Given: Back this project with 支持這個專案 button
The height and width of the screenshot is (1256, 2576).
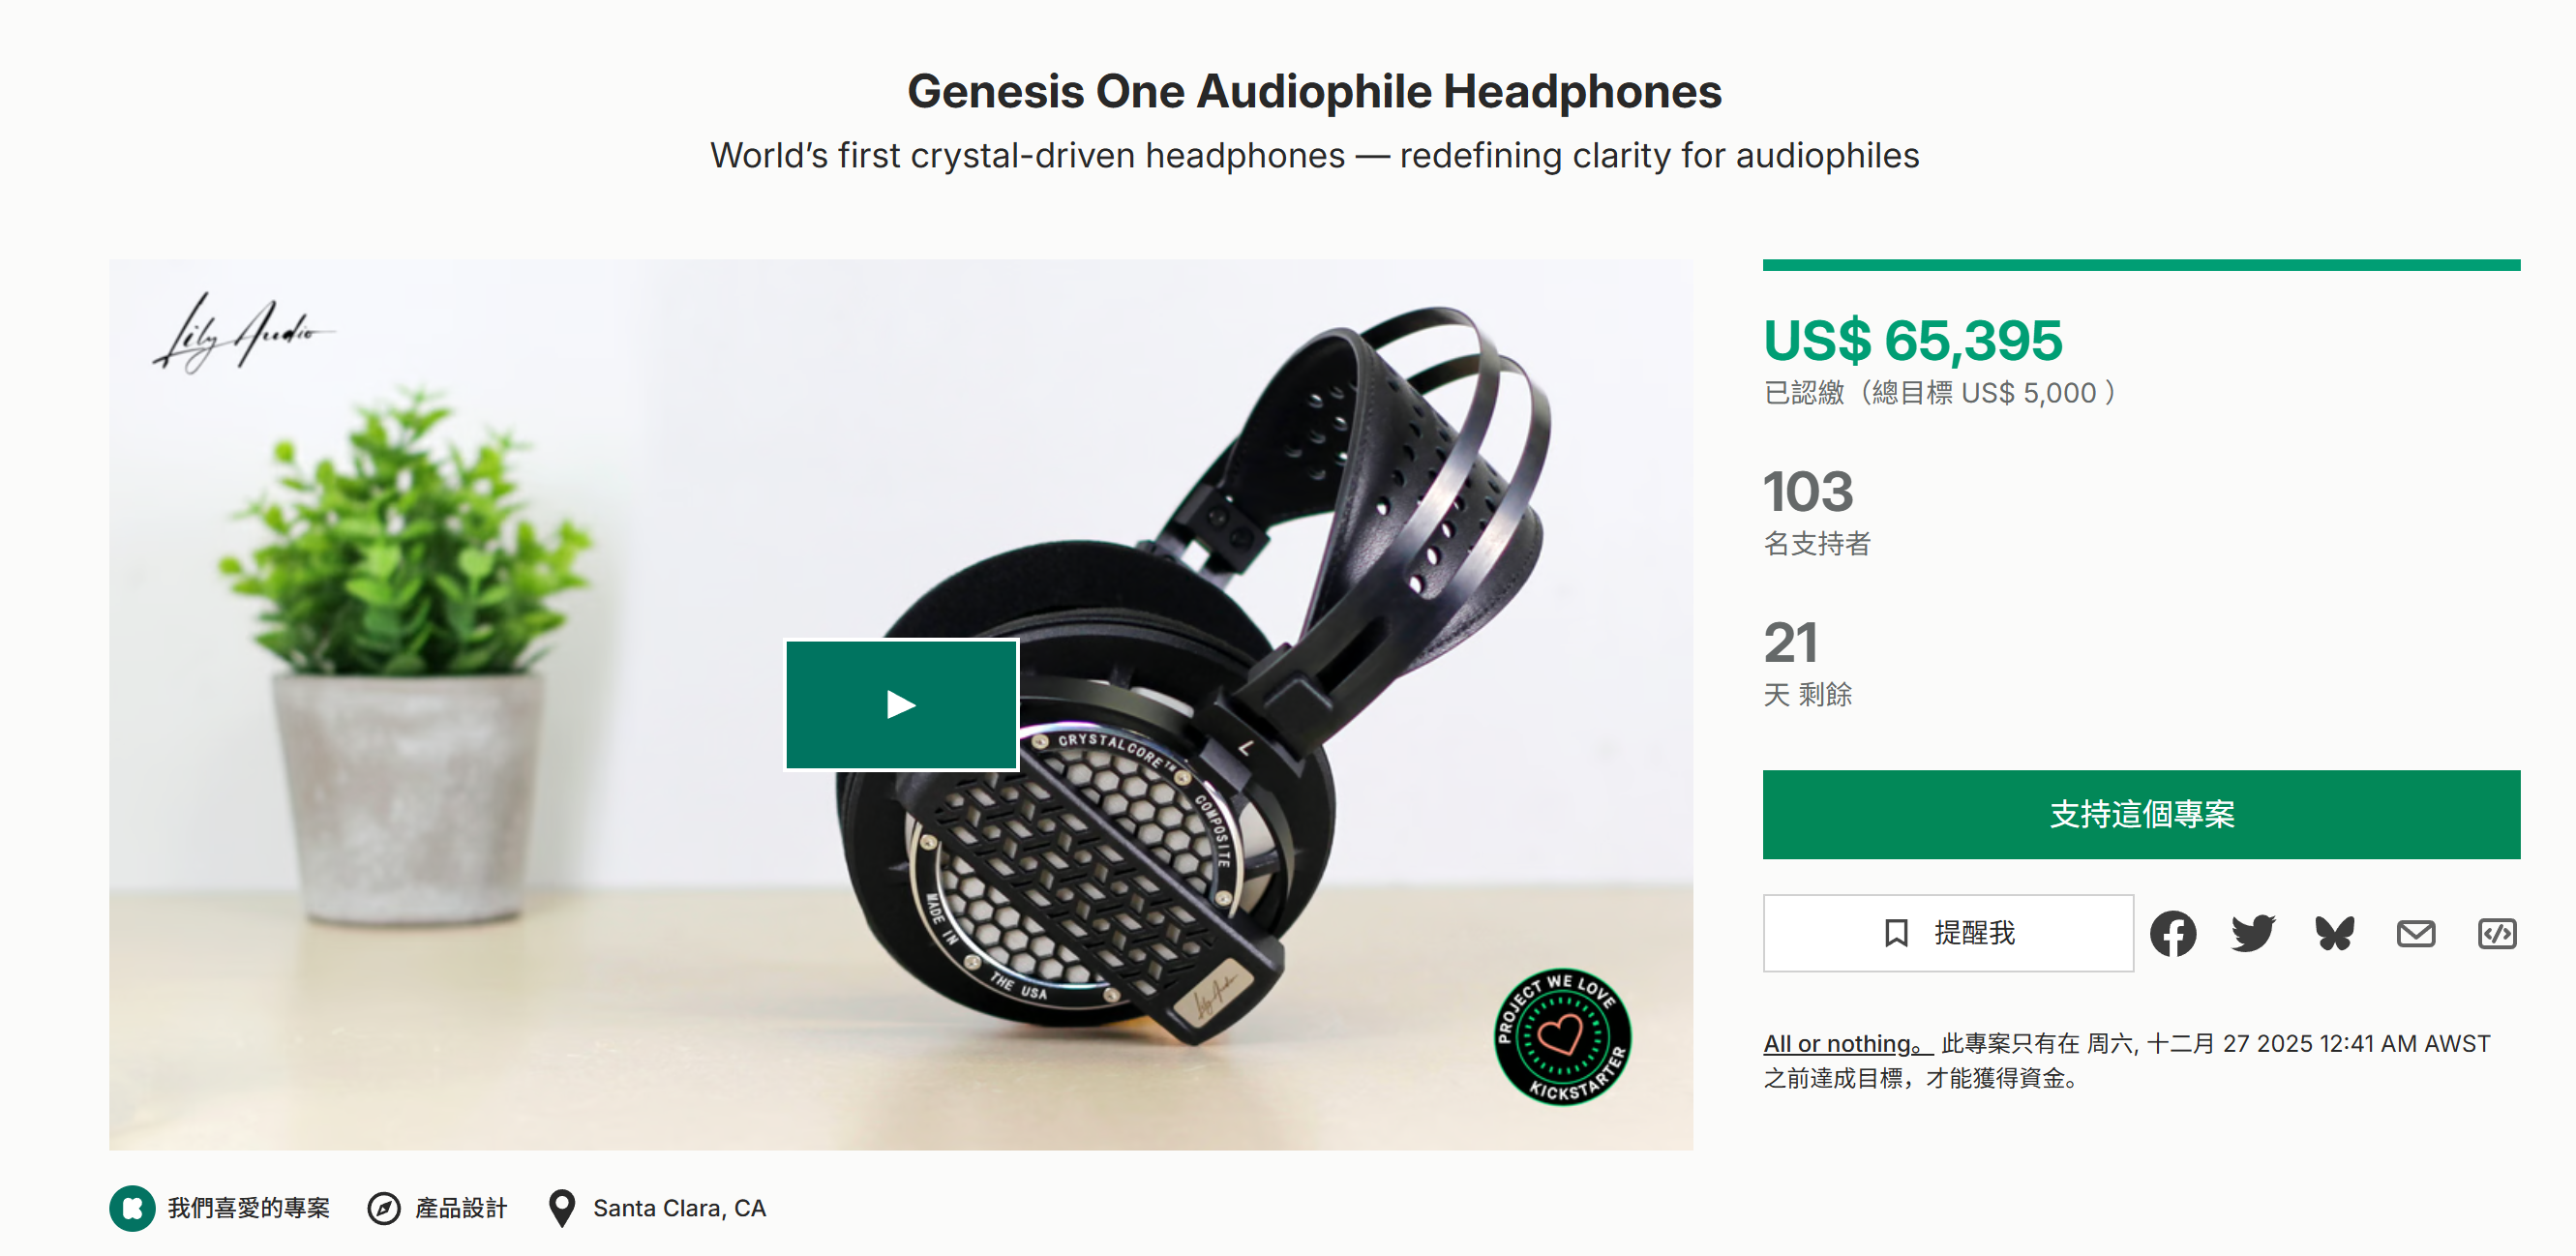Looking at the screenshot, I should [2141, 814].
